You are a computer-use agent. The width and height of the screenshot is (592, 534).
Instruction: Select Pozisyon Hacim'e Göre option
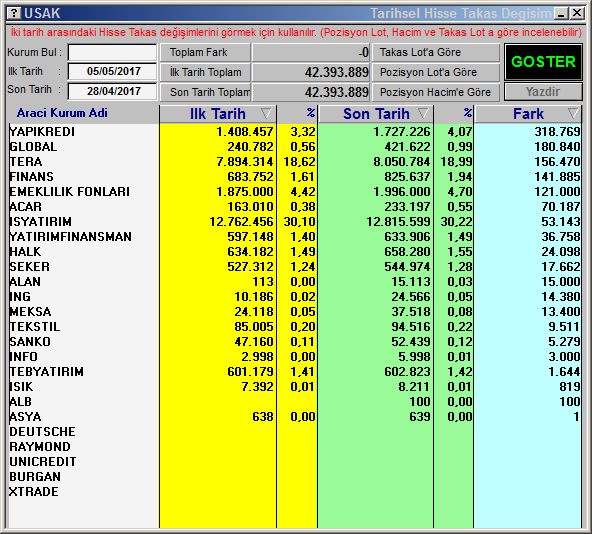coord(436,92)
